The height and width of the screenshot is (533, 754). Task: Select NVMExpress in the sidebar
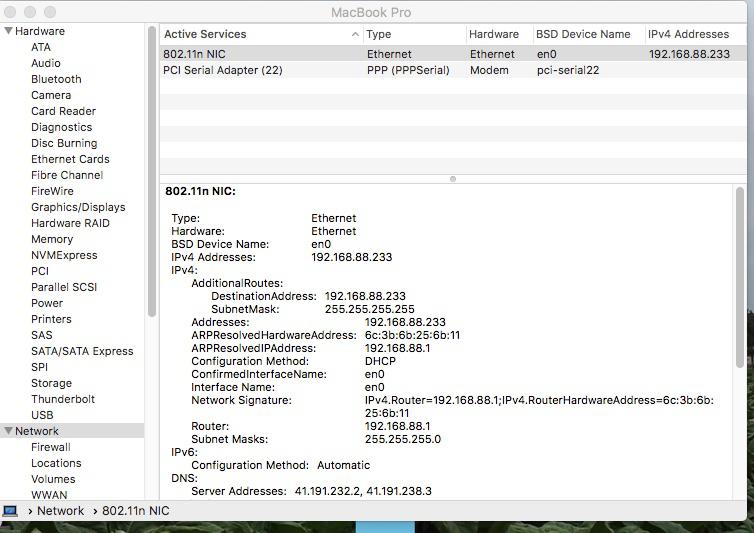(x=64, y=255)
